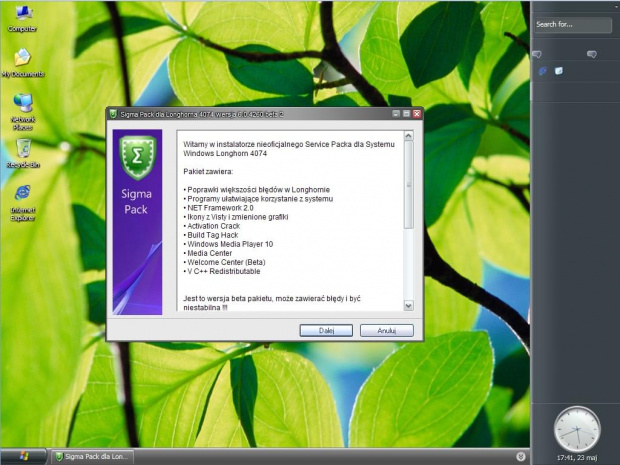This screenshot has width=620, height=465.
Task: Open My Documents desktop icon
Action: tap(23, 63)
